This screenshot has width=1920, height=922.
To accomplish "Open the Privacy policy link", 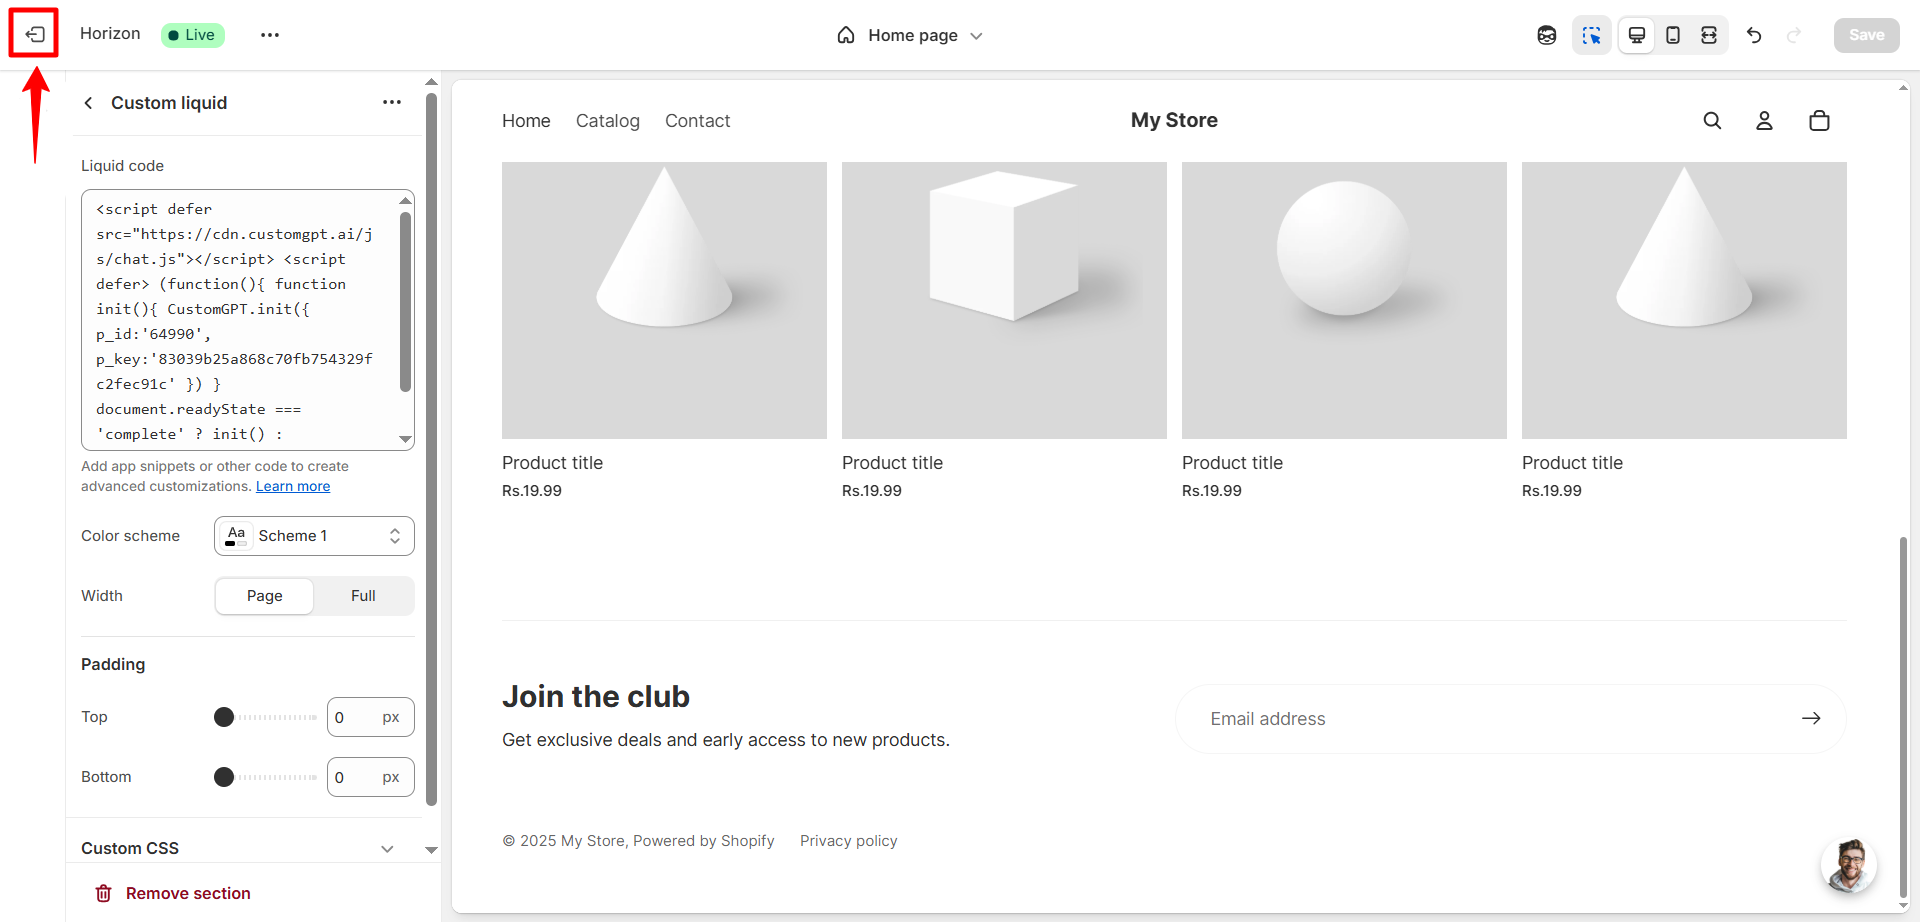I will (x=848, y=841).
